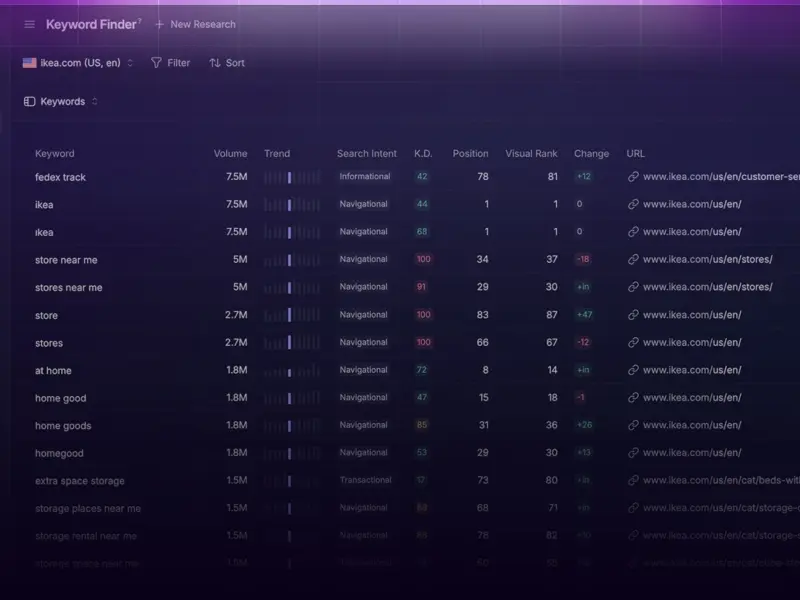Click the Keywords panel layout icon
The height and width of the screenshot is (600, 800).
pyautogui.click(x=30, y=102)
